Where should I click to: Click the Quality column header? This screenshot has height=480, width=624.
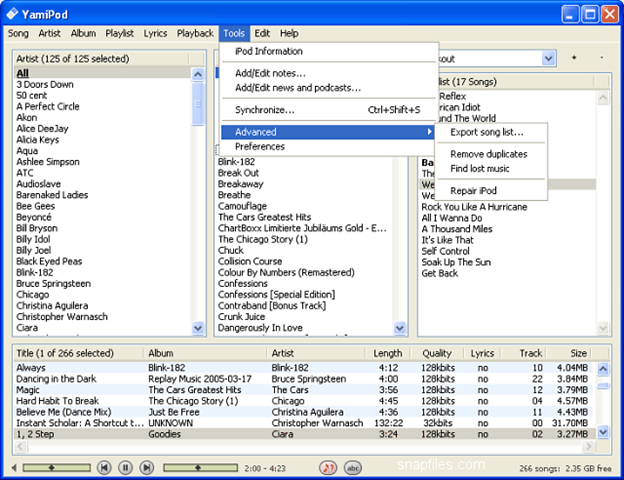pos(436,353)
